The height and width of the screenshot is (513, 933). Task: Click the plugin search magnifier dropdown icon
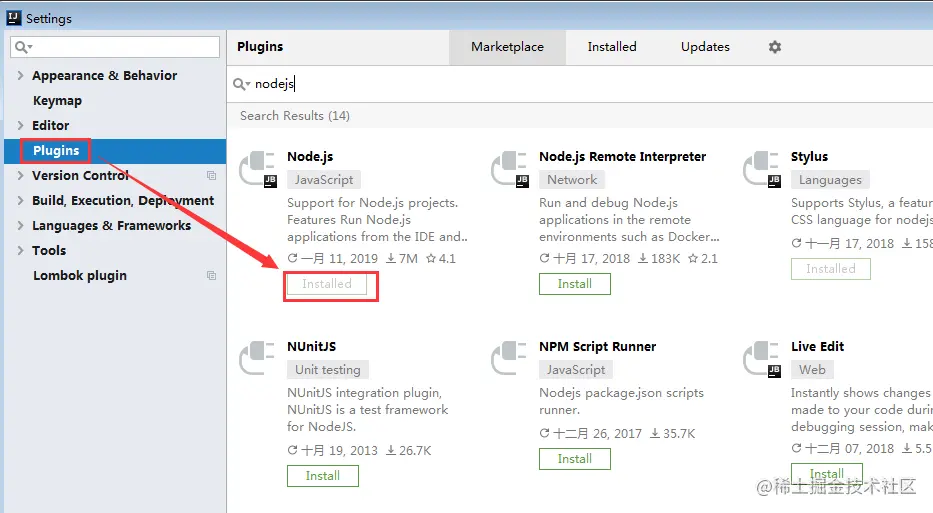point(241,84)
